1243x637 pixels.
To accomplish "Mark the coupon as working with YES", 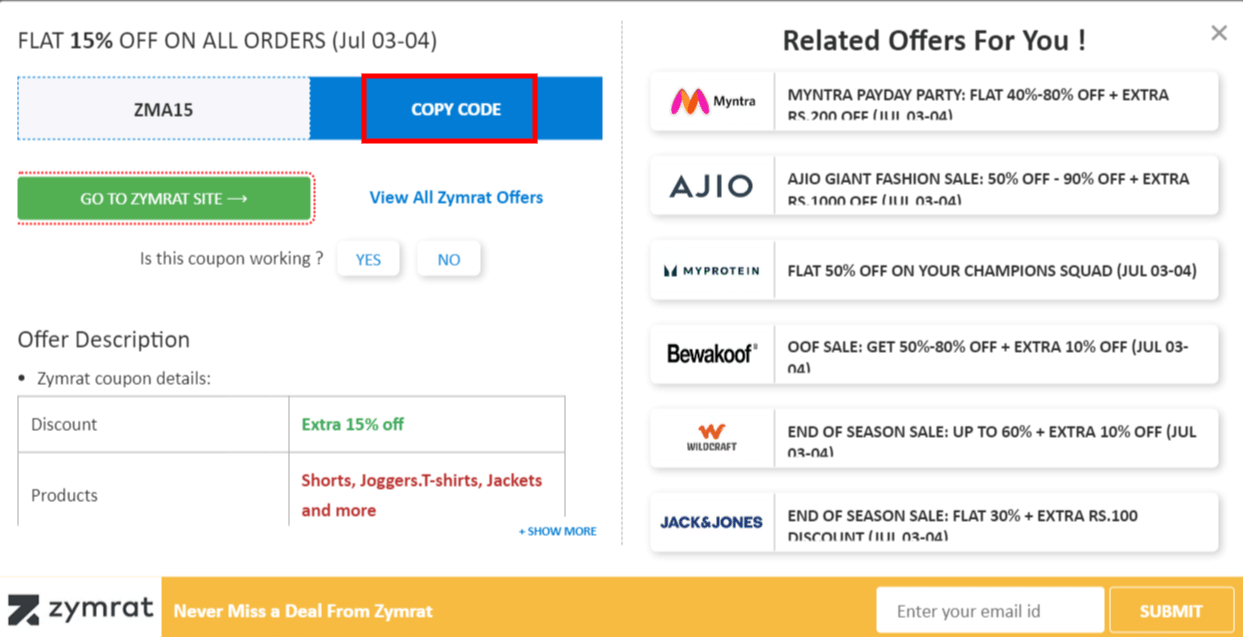I will tap(368, 259).
